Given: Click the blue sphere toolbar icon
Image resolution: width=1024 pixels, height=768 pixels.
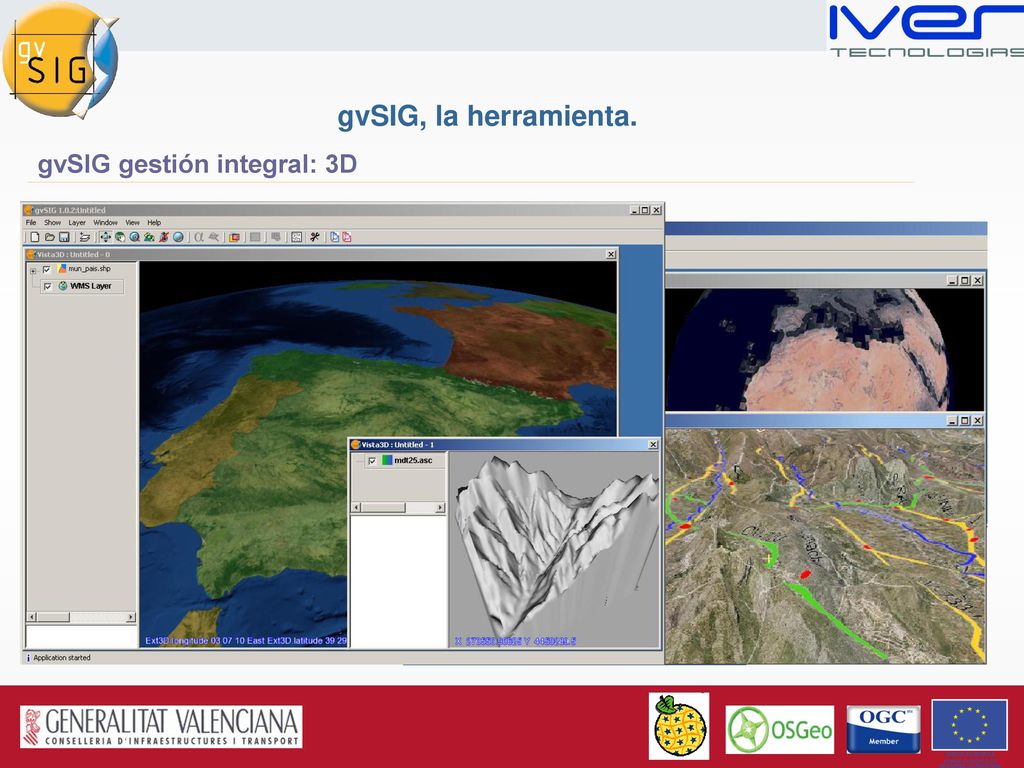Looking at the screenshot, I should (178, 237).
